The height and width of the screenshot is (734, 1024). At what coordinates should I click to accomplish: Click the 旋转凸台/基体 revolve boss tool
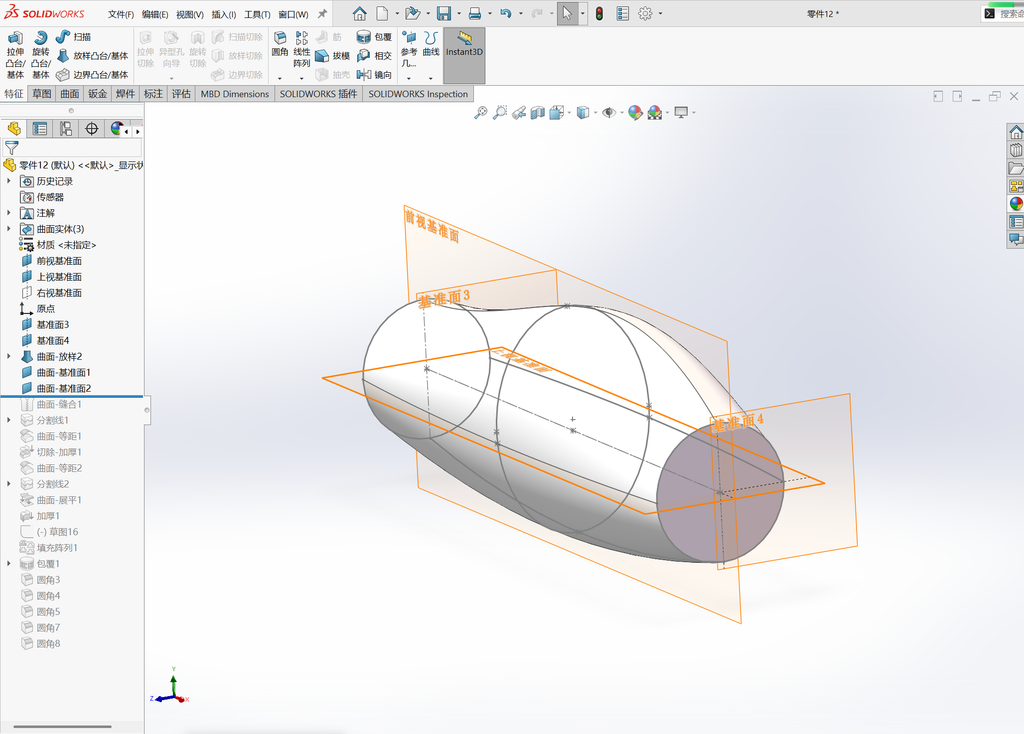tap(40, 55)
